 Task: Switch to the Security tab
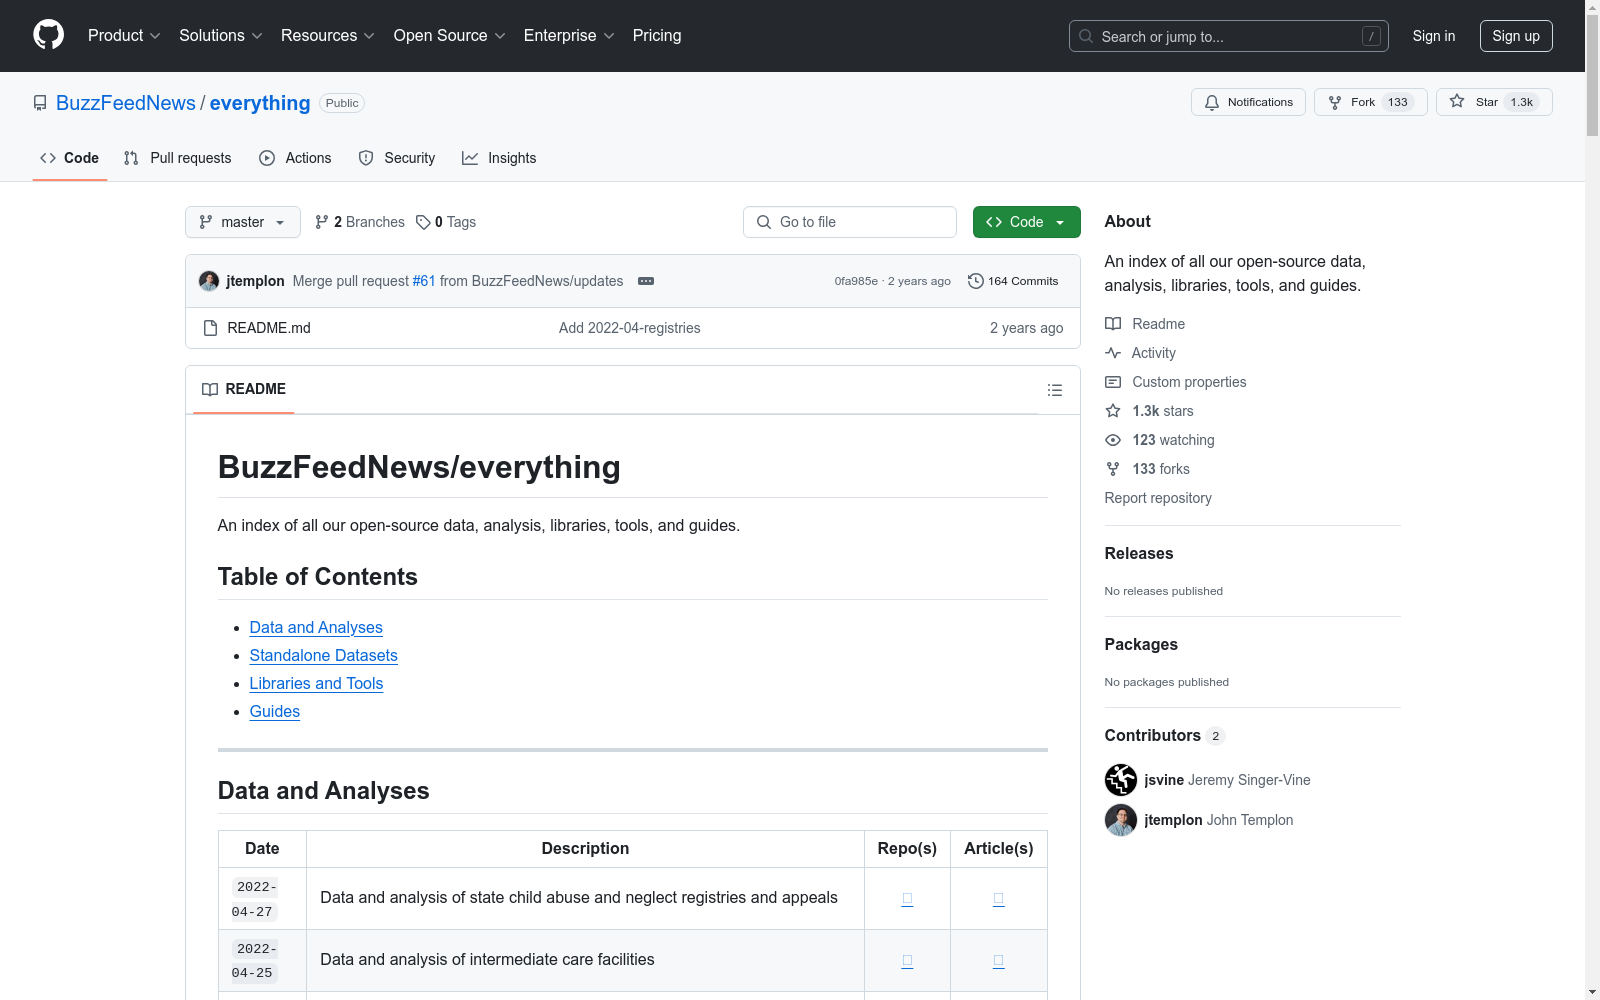397,158
